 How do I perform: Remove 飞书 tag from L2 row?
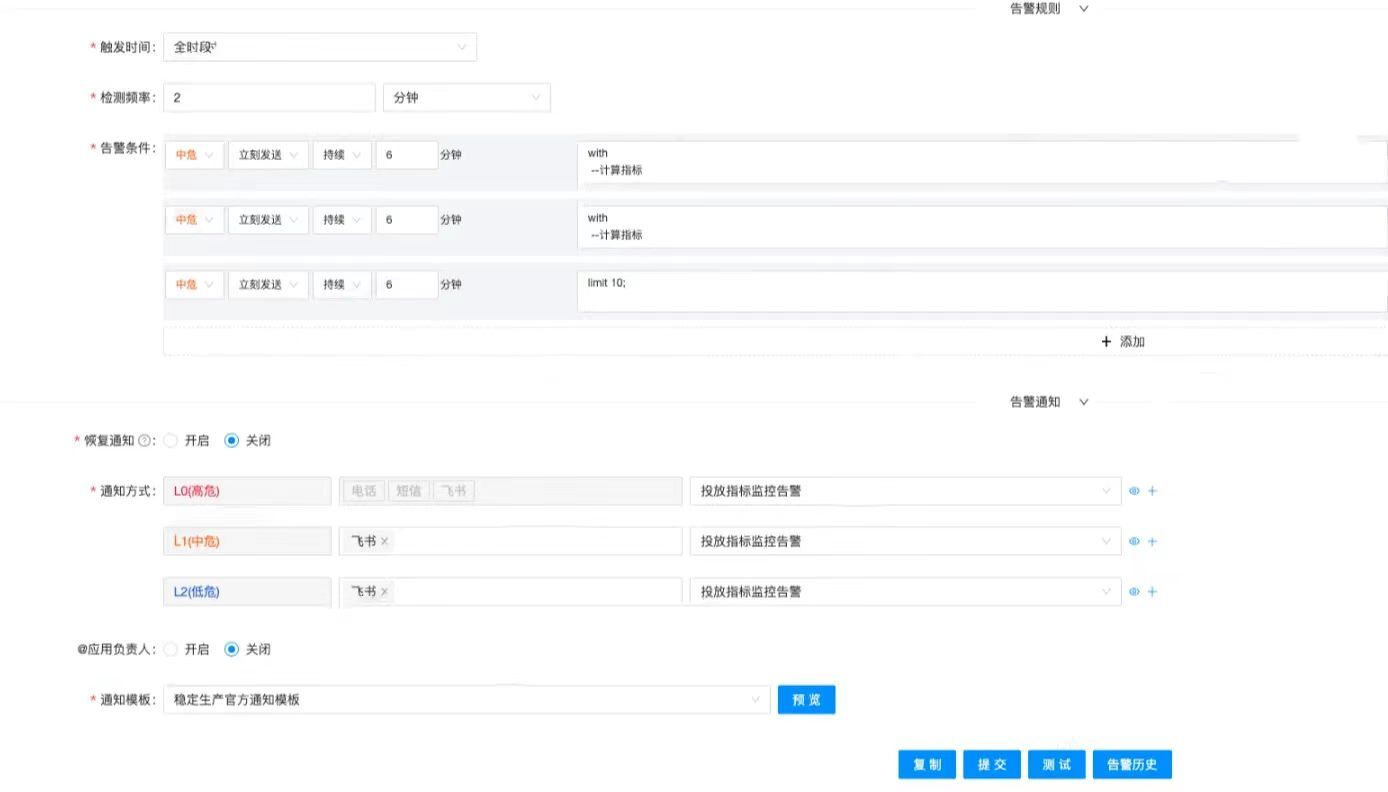(384, 591)
